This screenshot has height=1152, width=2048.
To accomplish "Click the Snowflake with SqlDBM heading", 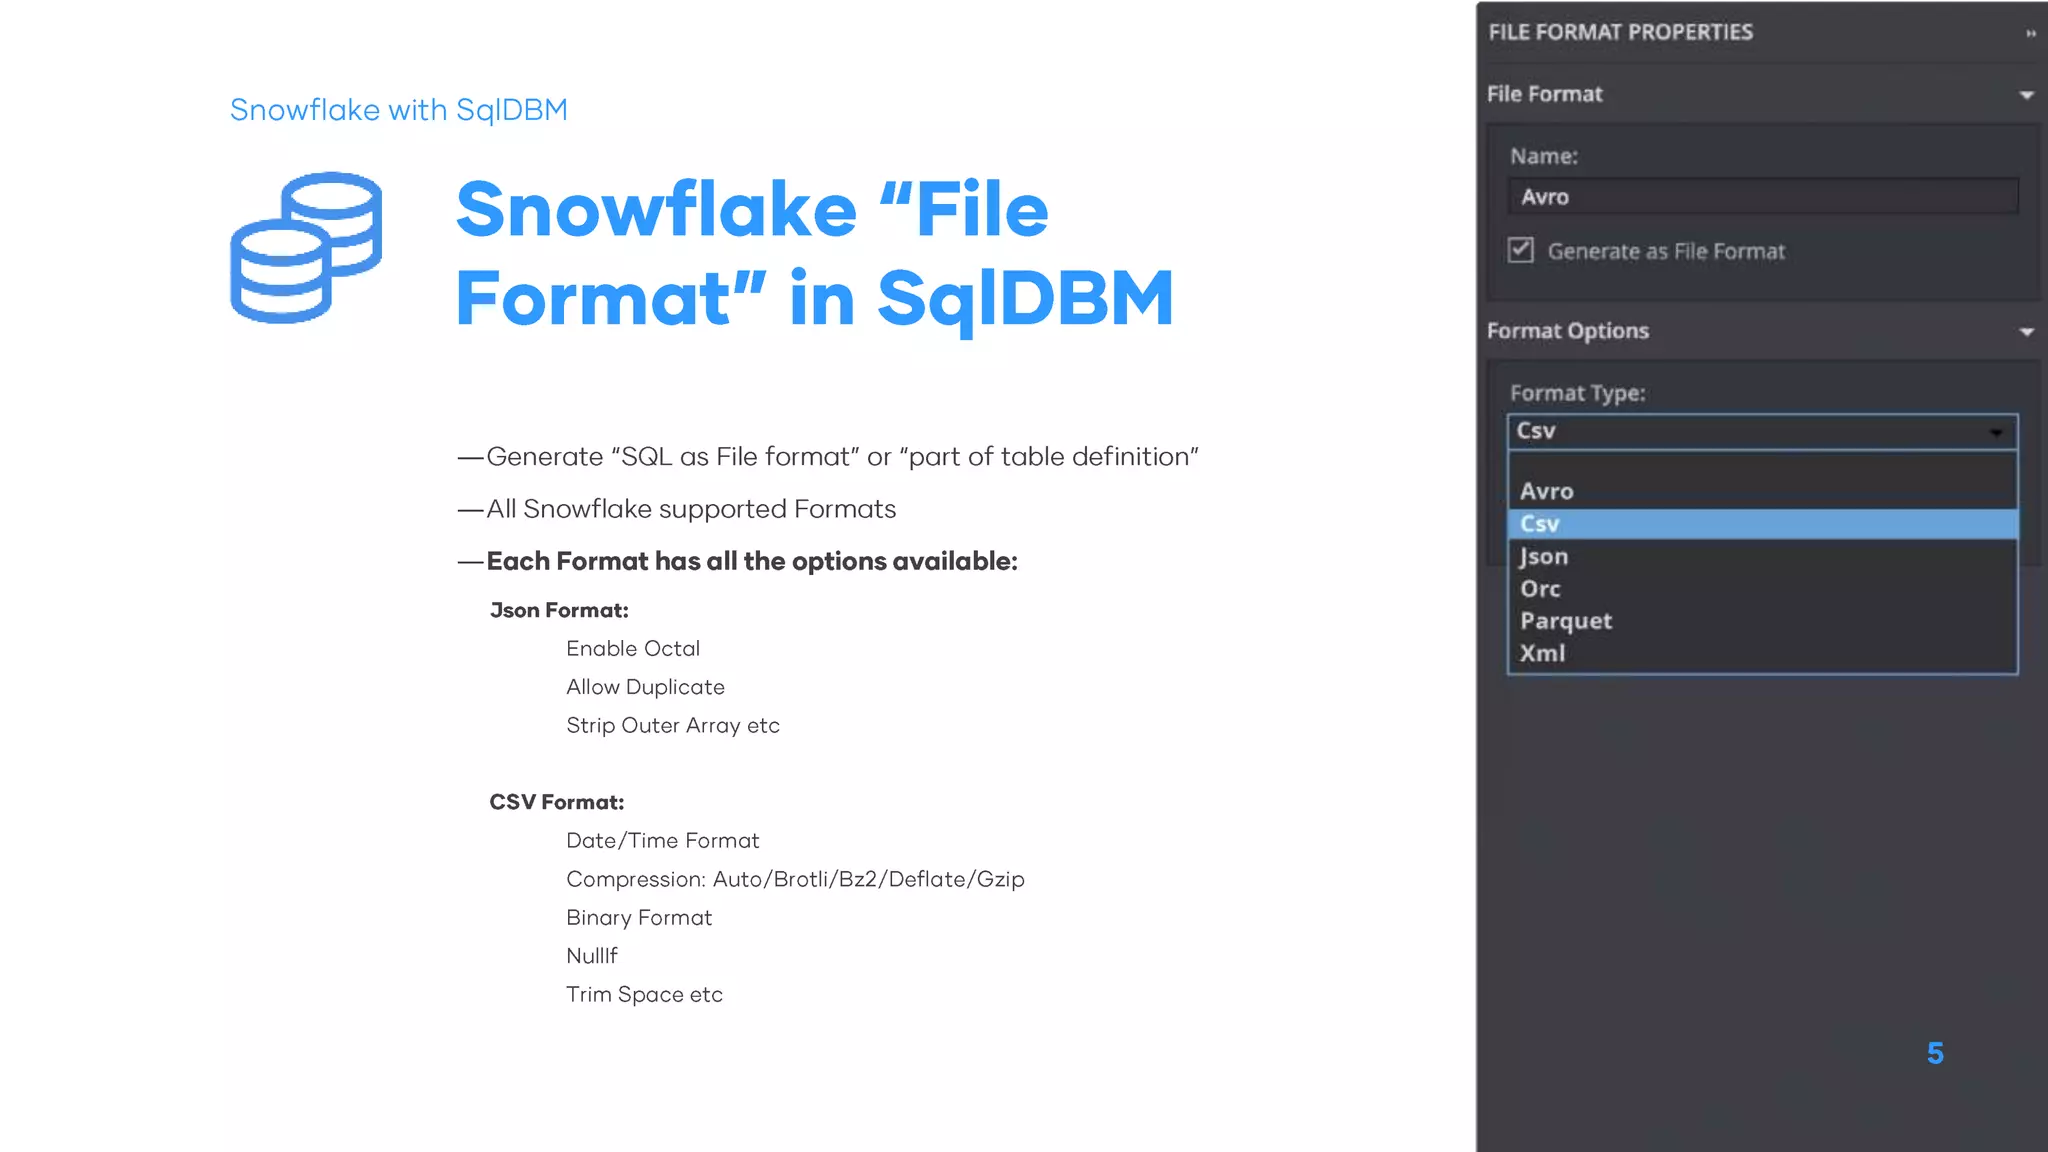I will pos(398,110).
